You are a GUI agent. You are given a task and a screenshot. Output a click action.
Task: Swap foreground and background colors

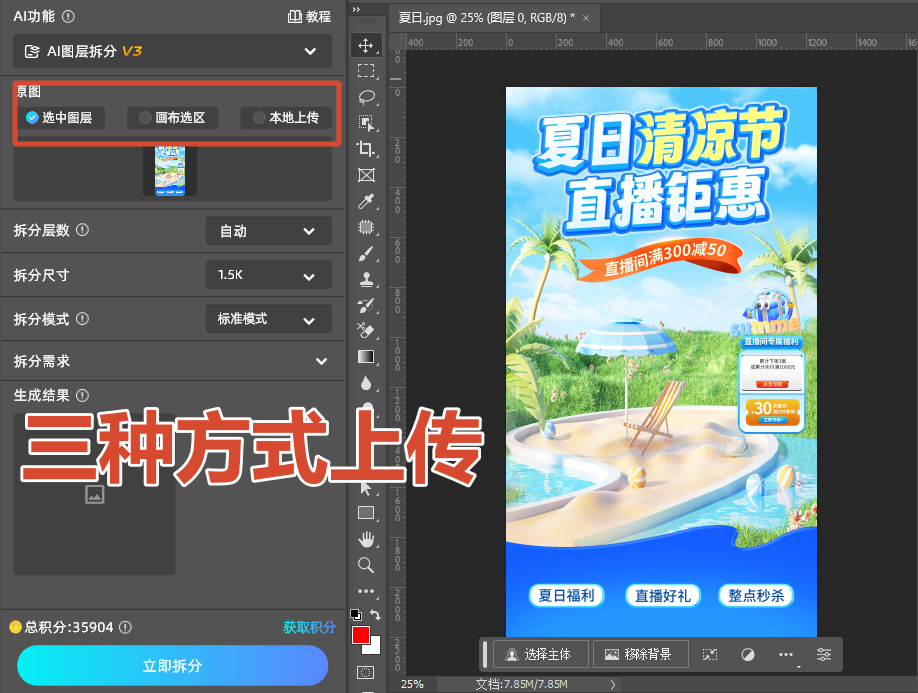[375, 615]
